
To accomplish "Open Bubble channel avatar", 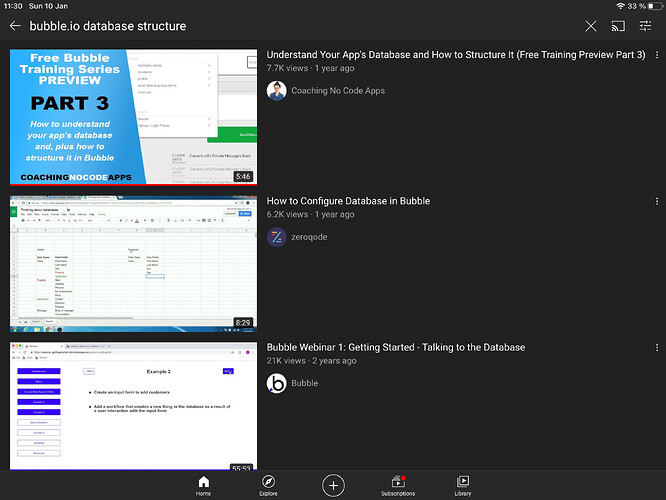I will click(x=277, y=383).
